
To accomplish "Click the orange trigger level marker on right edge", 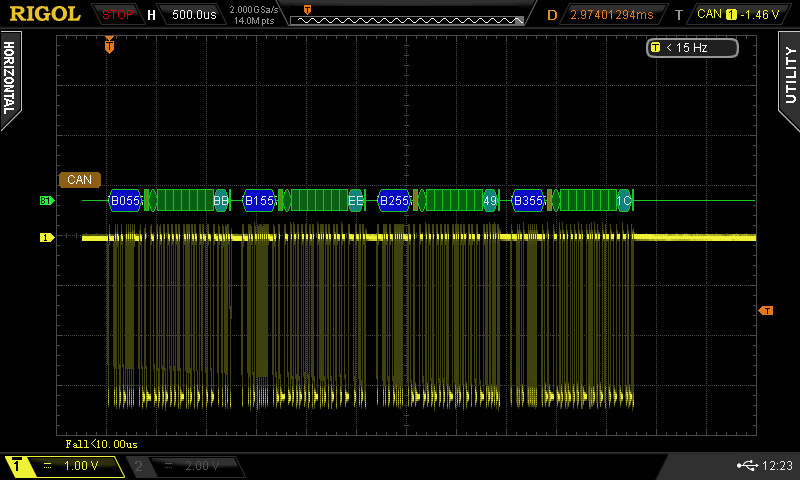I will pos(766,311).
